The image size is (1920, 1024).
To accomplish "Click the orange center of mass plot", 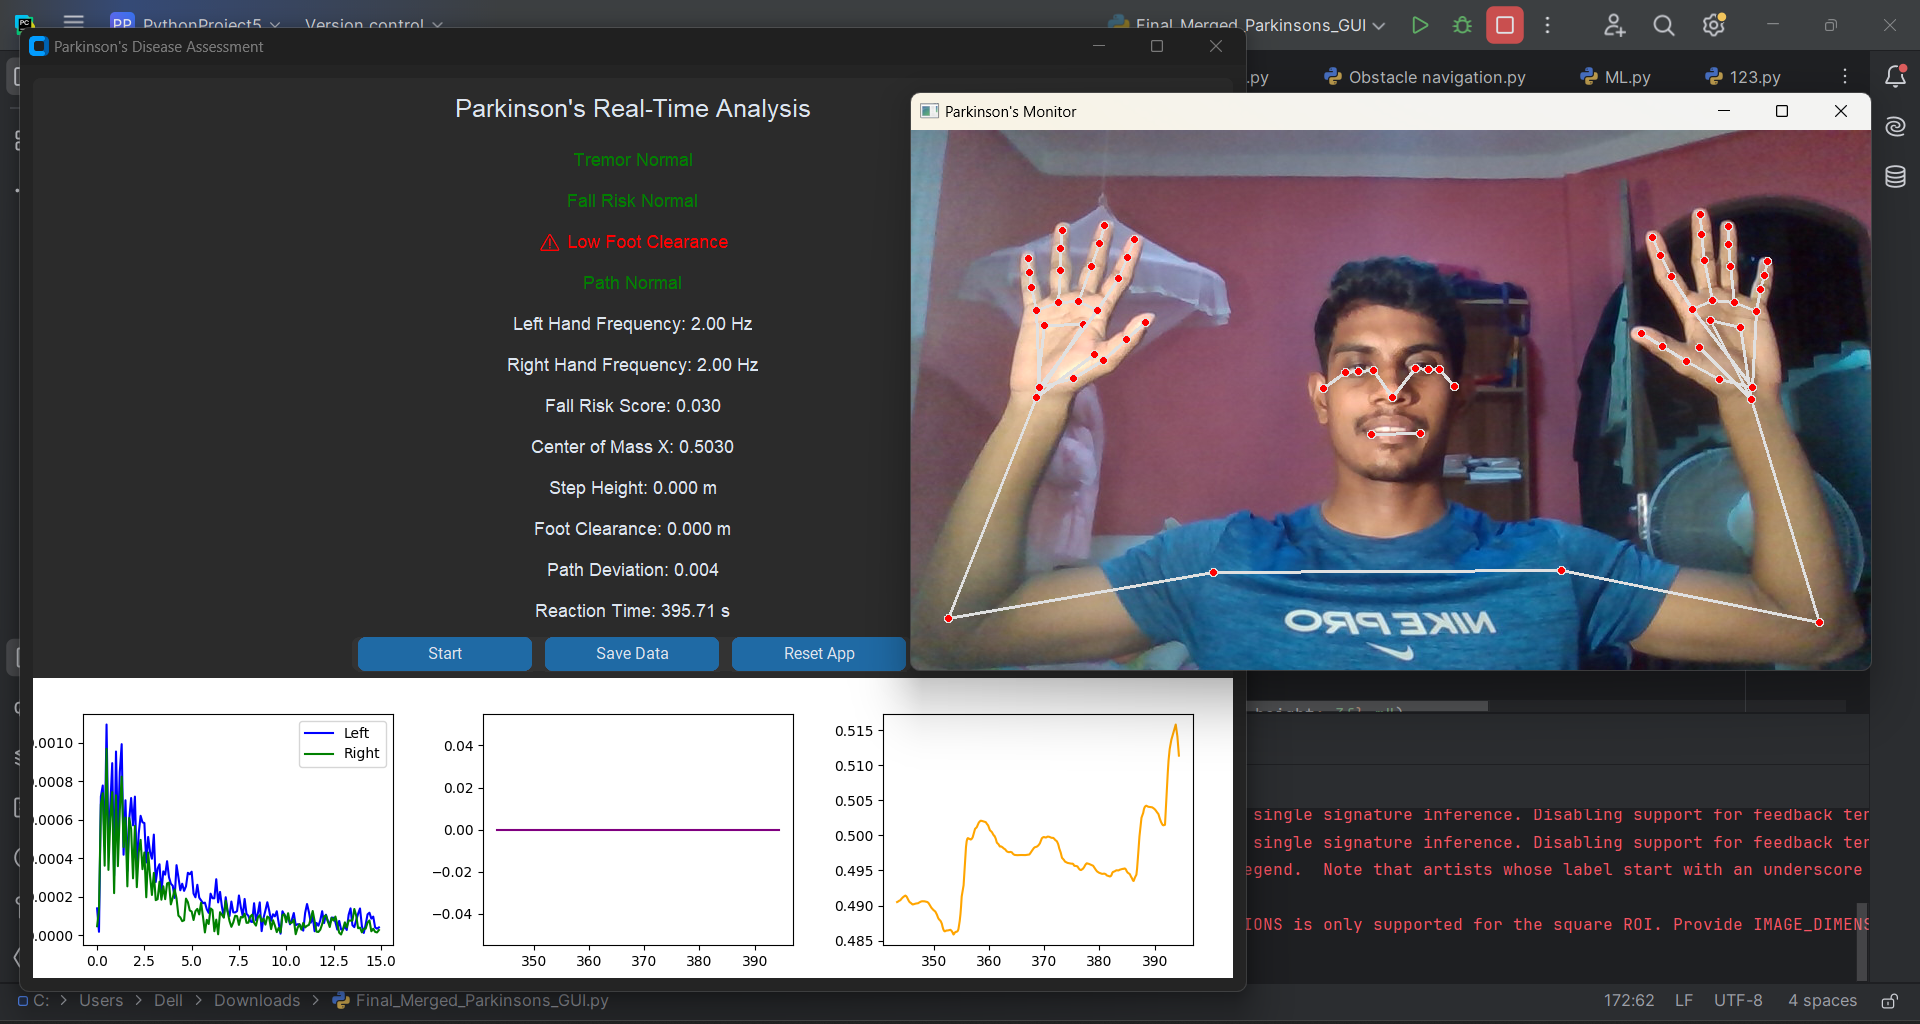I will pyautogui.click(x=1038, y=830).
